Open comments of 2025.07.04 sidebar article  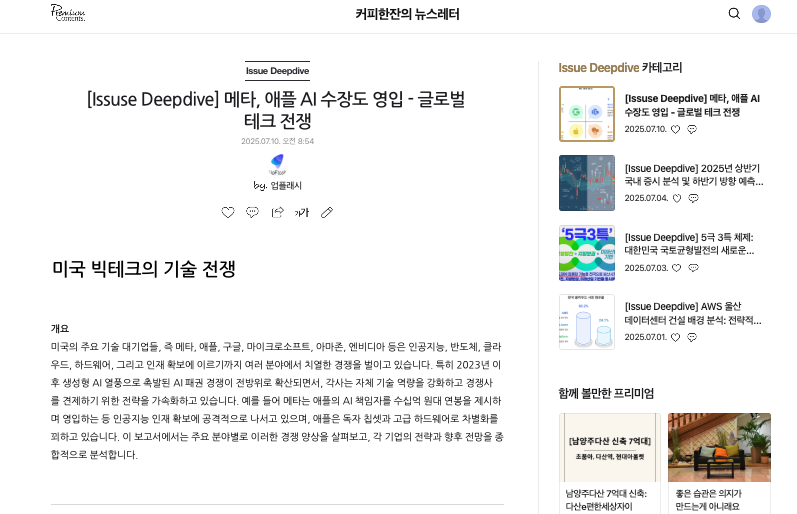pyautogui.click(x=693, y=198)
